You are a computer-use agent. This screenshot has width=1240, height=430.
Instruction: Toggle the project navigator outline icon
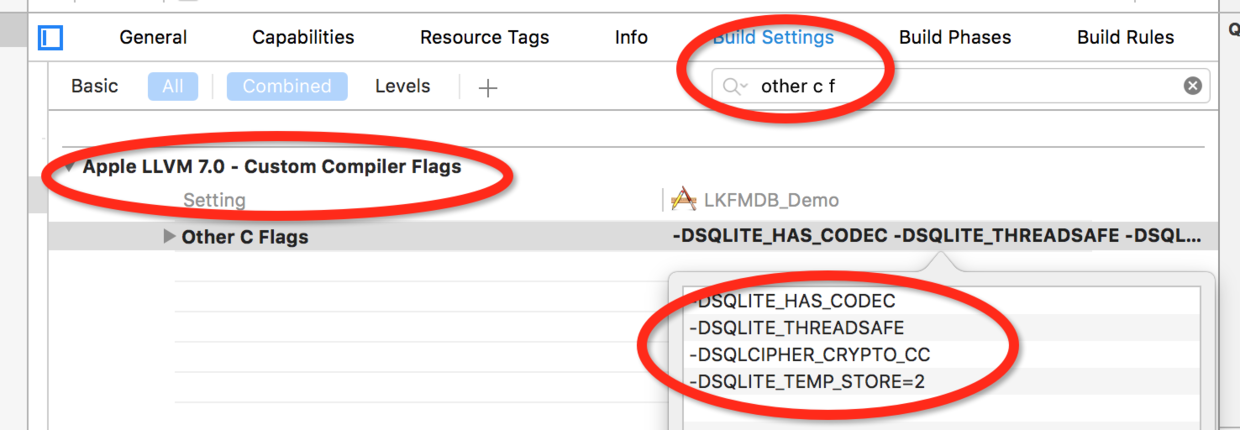(x=50, y=38)
